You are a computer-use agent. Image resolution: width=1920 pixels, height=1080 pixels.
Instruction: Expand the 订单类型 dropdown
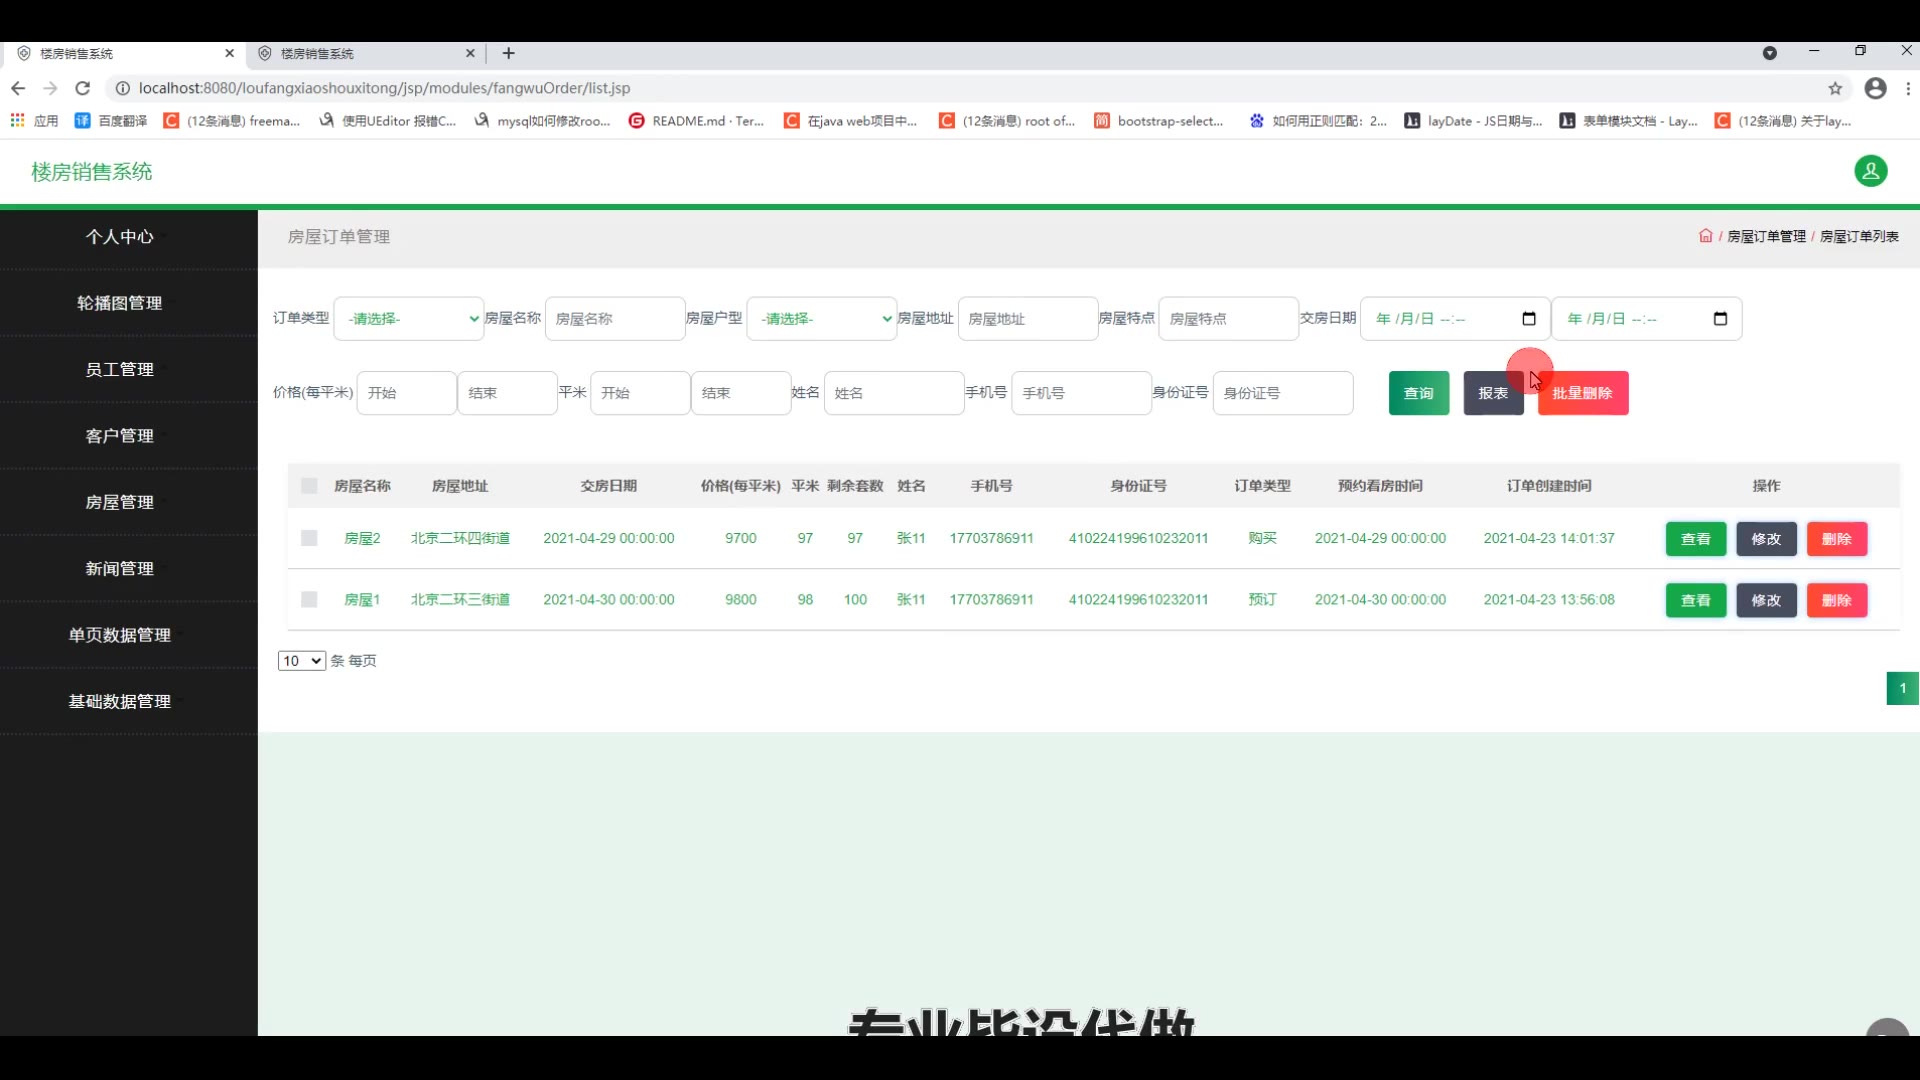[409, 319]
